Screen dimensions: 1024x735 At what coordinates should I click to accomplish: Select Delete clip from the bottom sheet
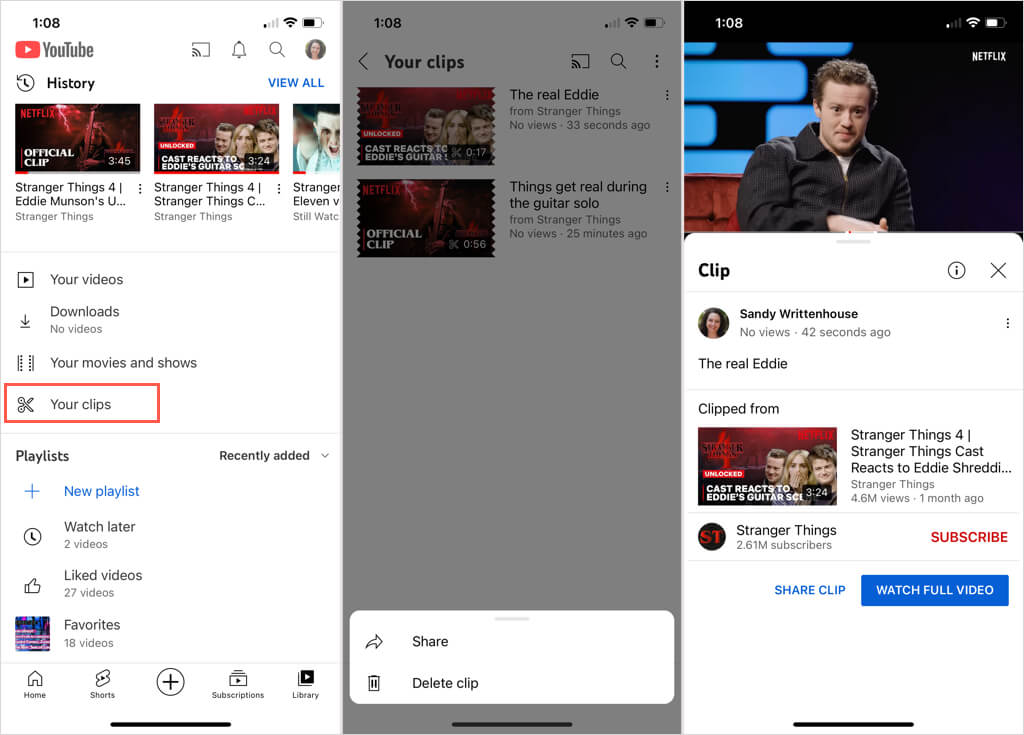click(x=445, y=683)
